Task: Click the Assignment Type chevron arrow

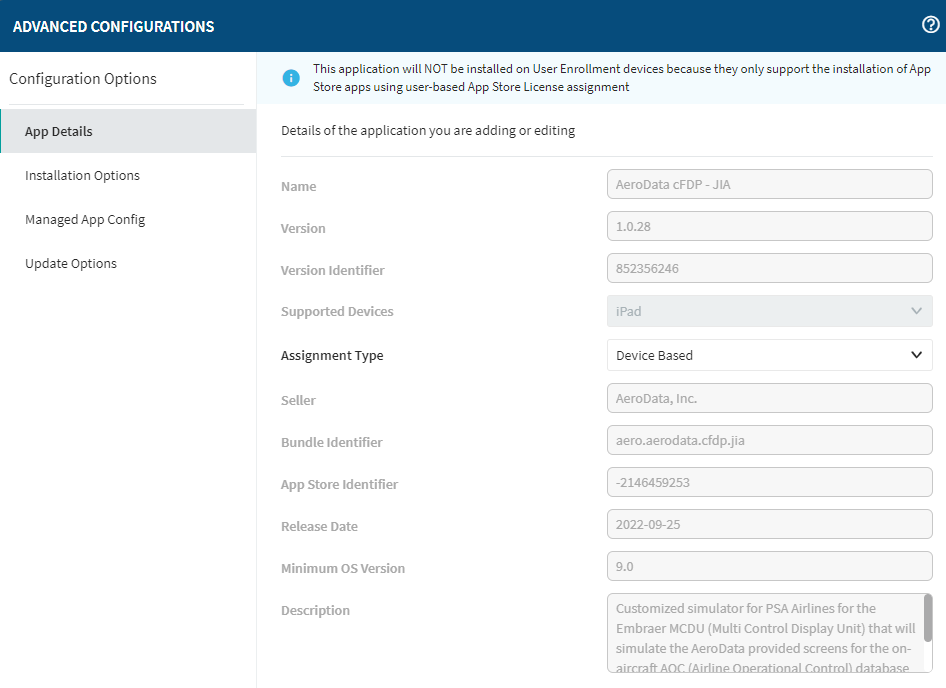Action: 916,355
